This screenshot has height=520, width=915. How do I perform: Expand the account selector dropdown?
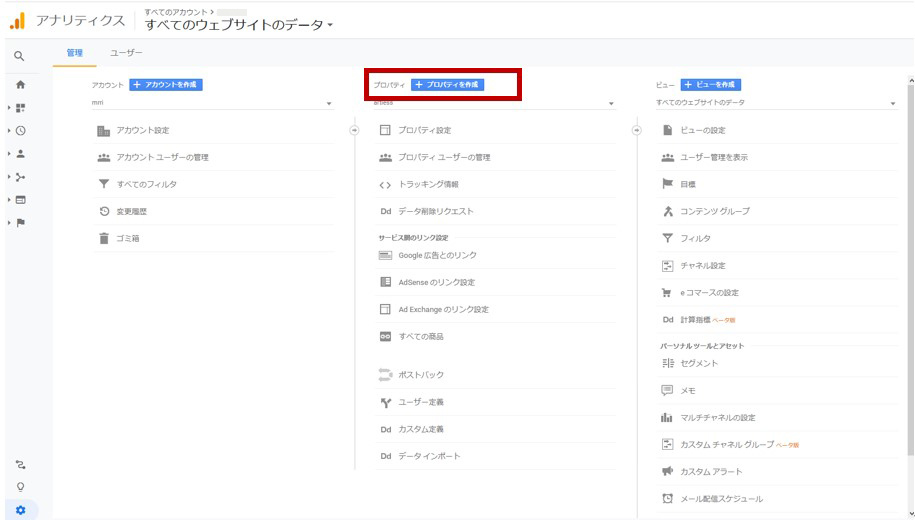(x=328, y=104)
